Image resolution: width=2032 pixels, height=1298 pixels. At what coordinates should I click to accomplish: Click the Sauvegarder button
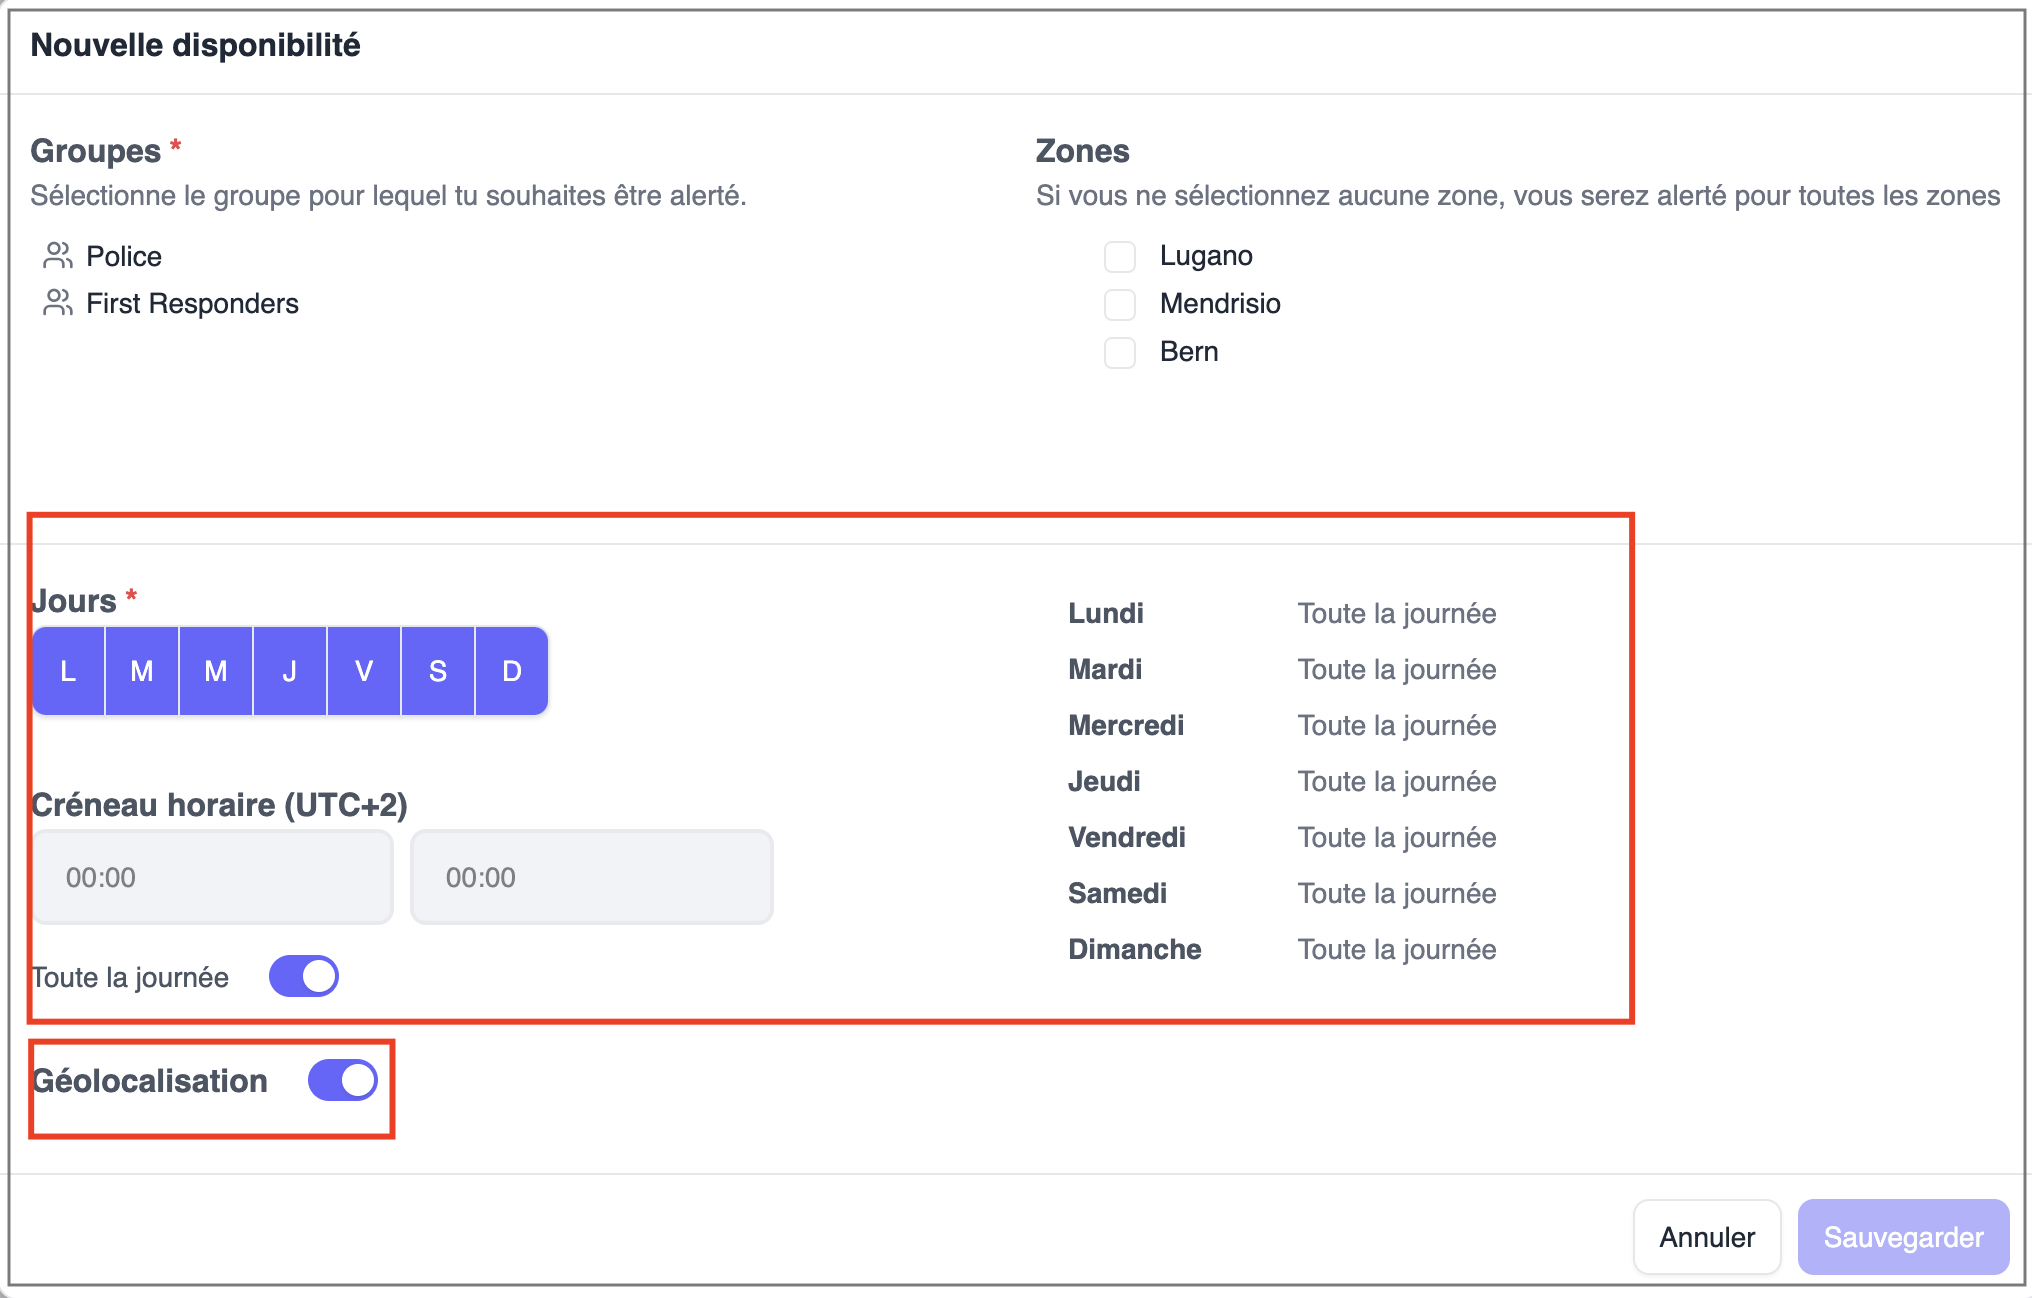pos(1903,1237)
